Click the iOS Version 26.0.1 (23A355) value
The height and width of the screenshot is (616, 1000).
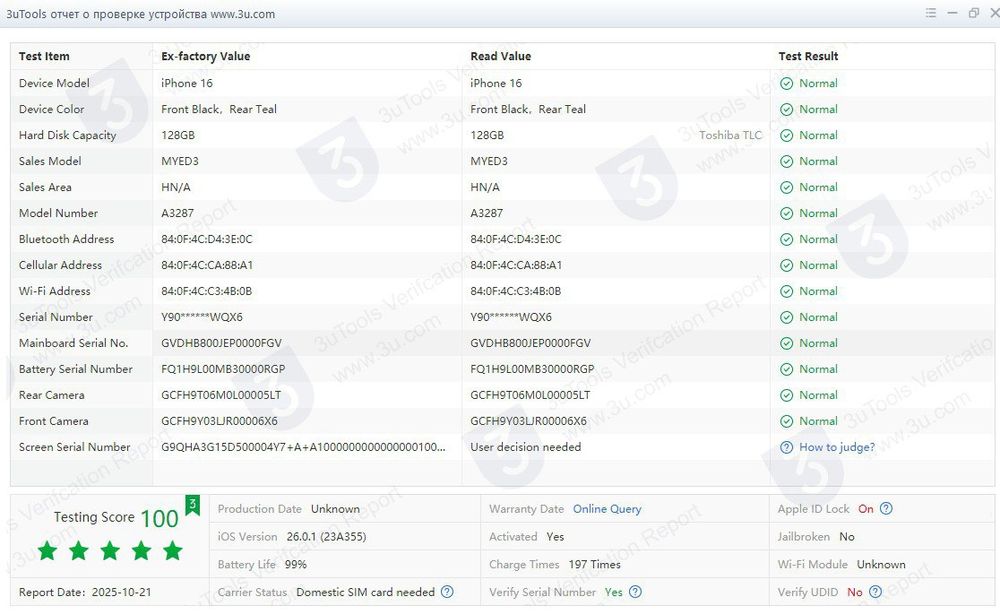[x=327, y=537]
